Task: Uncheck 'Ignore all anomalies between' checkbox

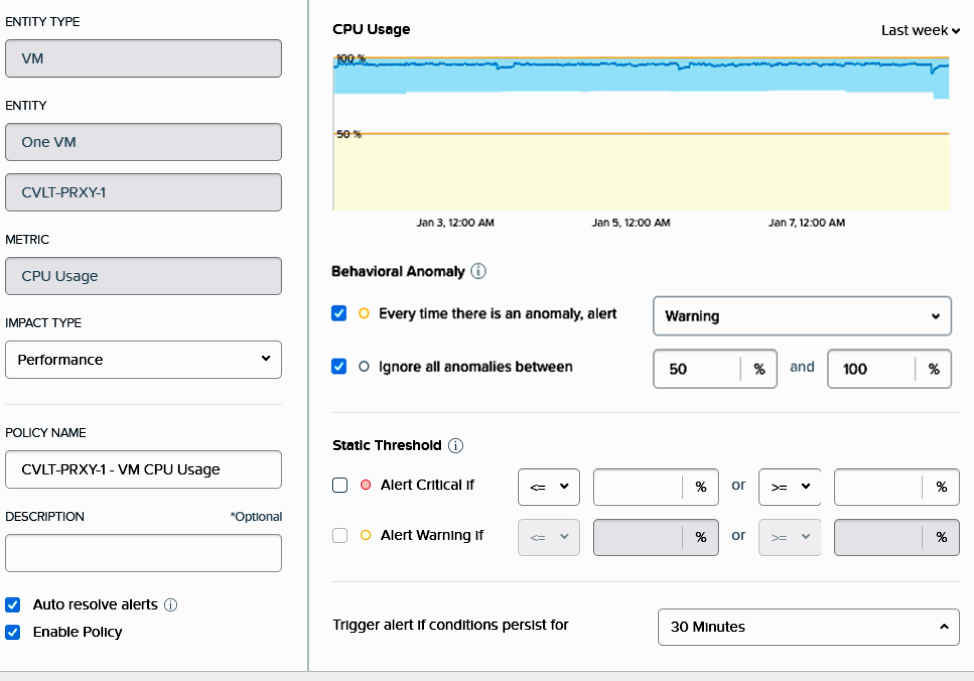Action: coord(339,367)
